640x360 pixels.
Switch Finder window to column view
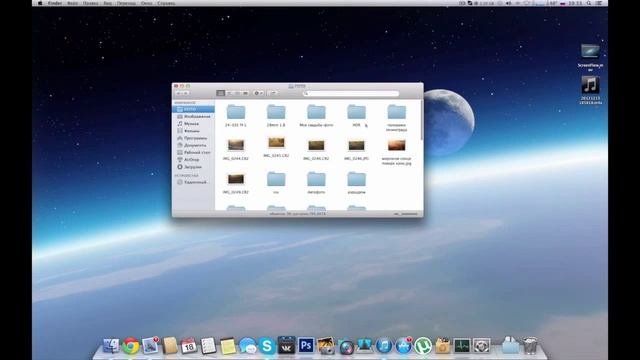click(x=237, y=93)
